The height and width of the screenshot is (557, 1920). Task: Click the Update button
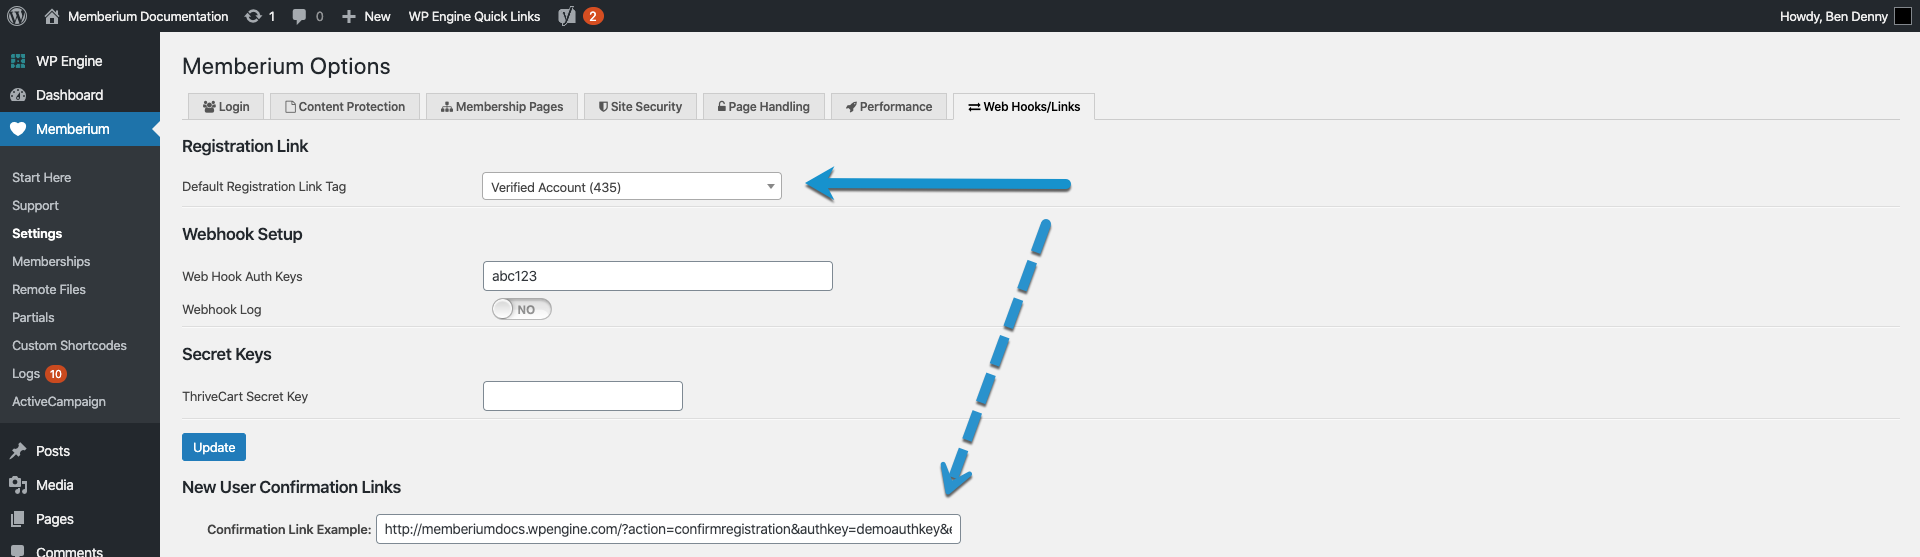pos(214,447)
